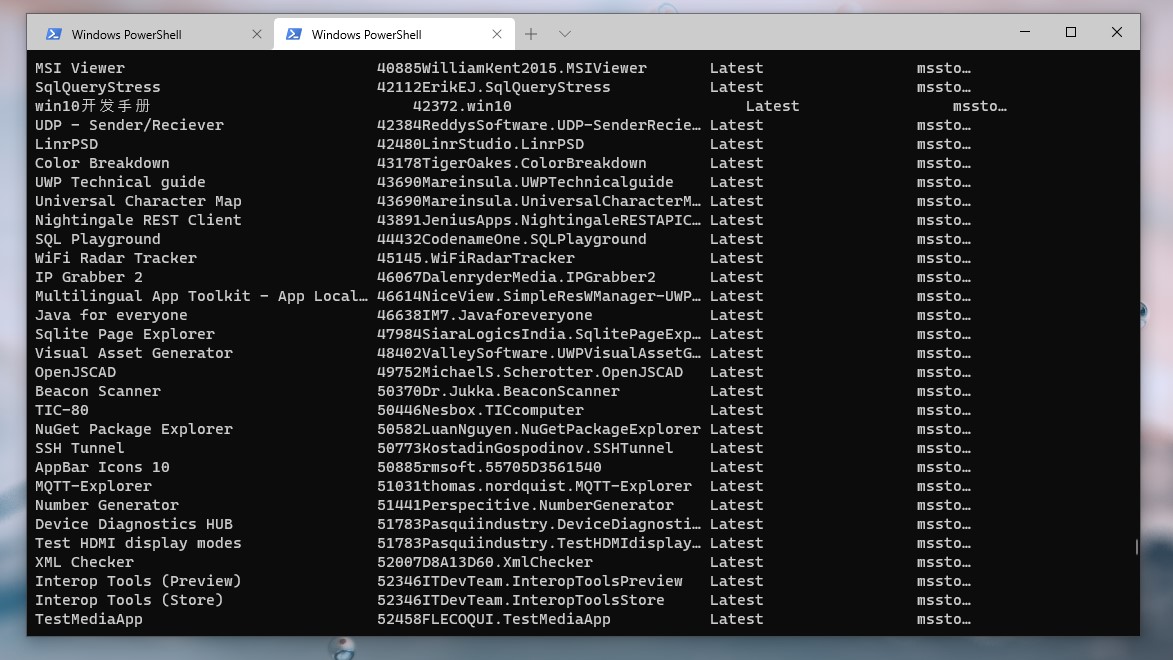Image resolution: width=1173 pixels, height=660 pixels.
Task: Click 'Device Diagnostics HUB' name text
Action: [133, 525]
